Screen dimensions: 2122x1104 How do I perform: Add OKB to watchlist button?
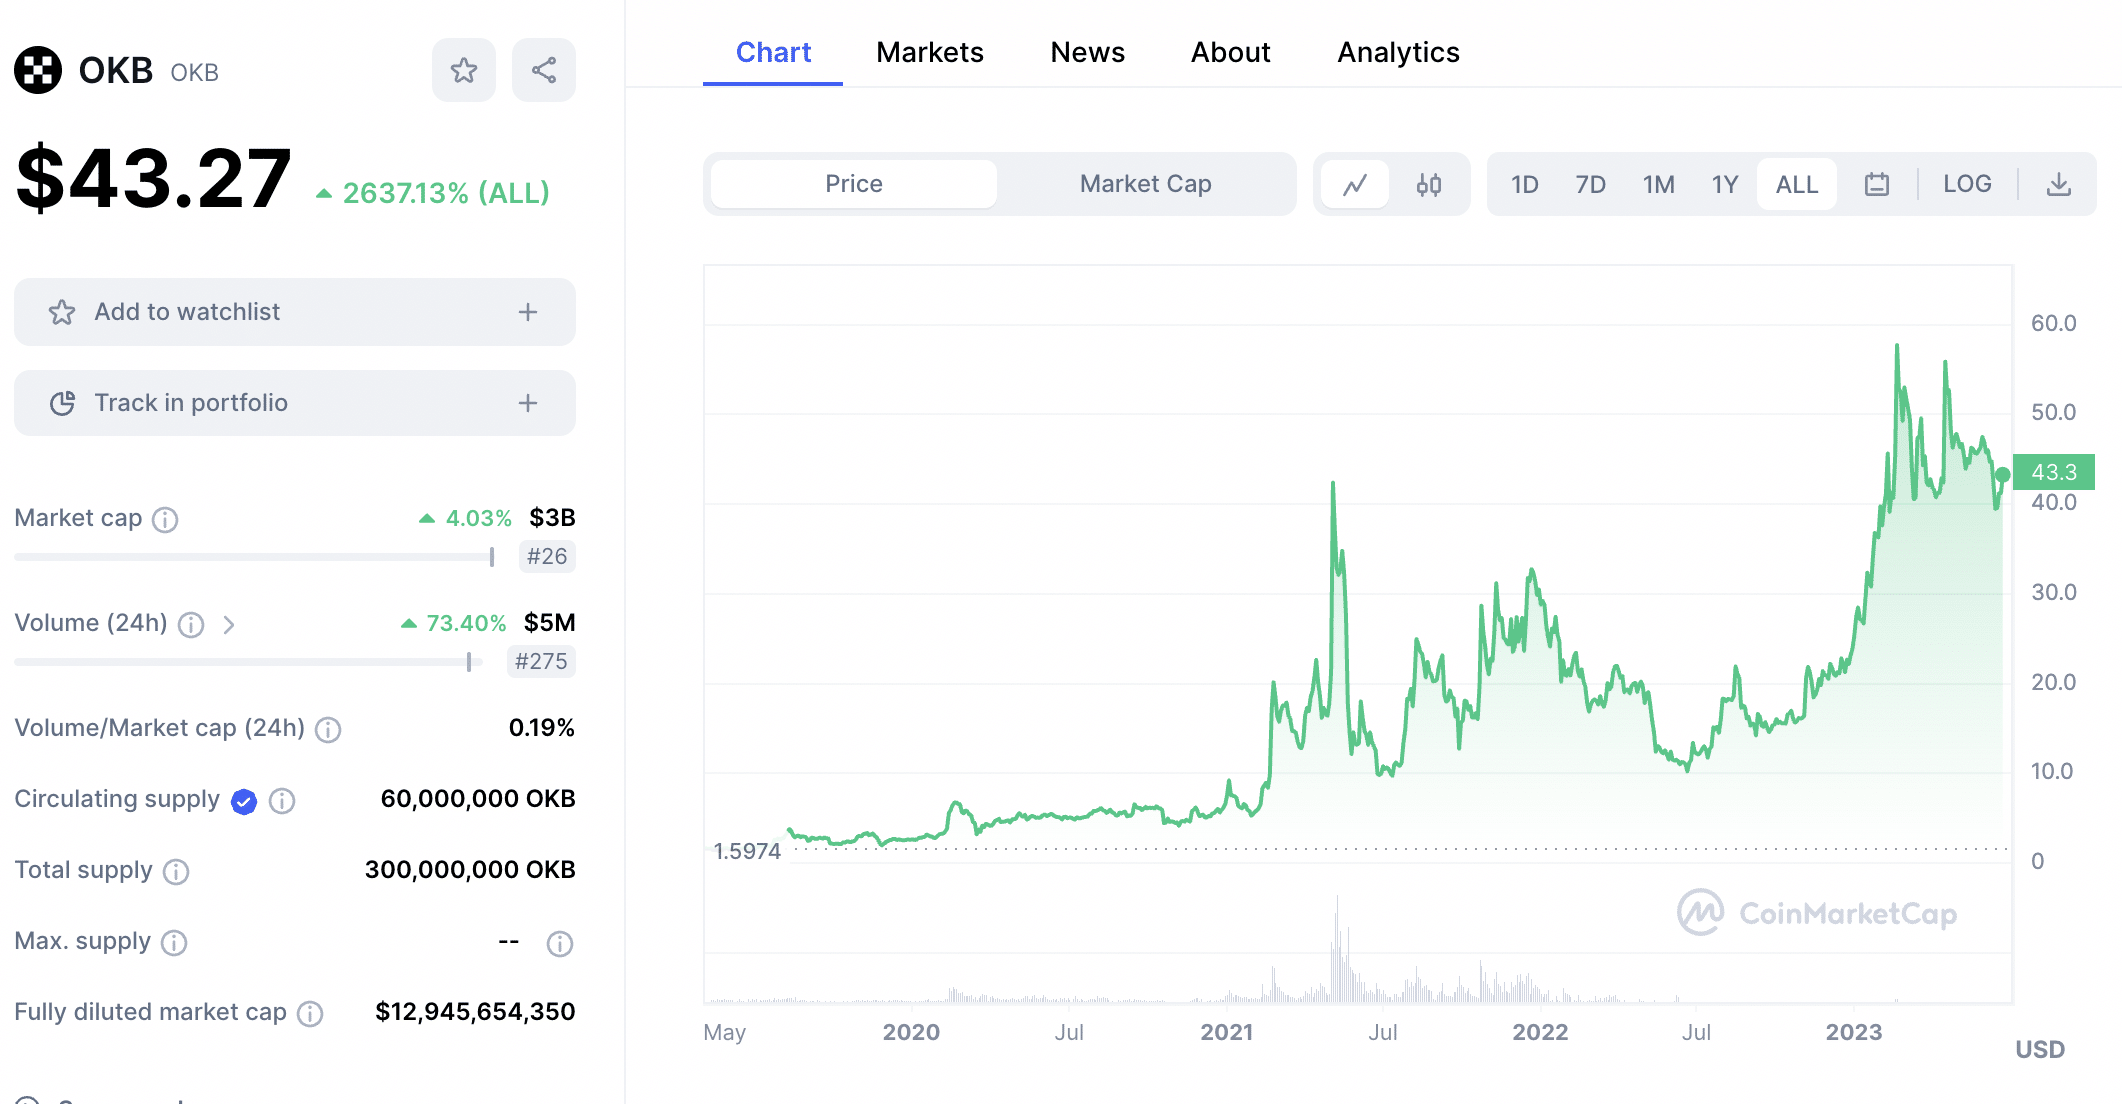pos(295,312)
